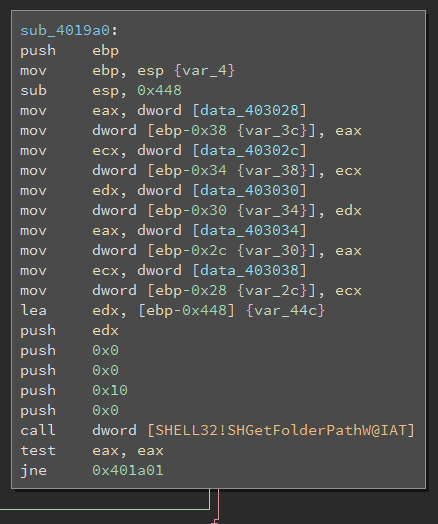438x524 pixels.
Task: Click the var_2c variable label
Action: point(272,291)
